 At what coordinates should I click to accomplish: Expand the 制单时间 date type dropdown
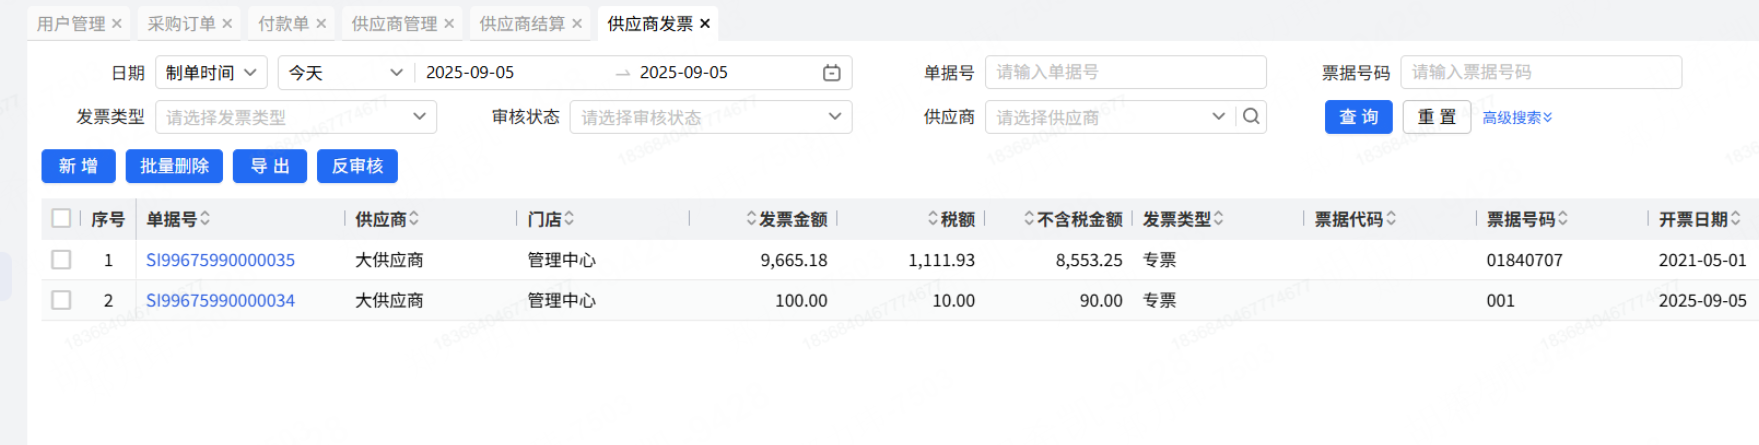pos(211,73)
